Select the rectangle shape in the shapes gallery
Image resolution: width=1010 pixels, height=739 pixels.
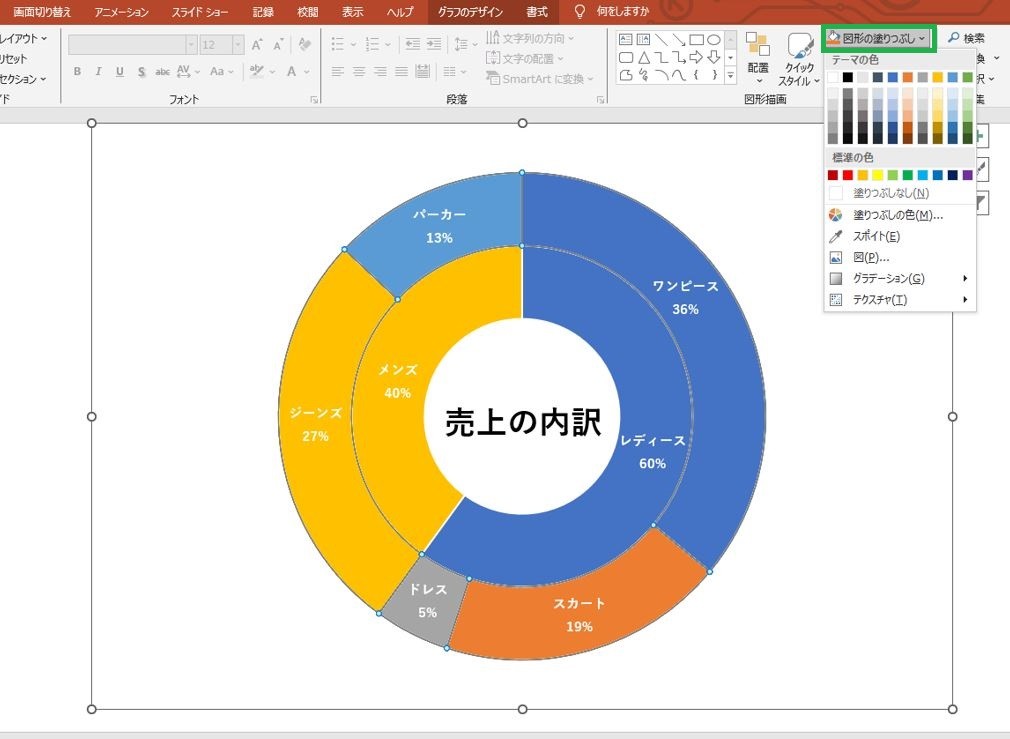pyautogui.click(x=696, y=39)
